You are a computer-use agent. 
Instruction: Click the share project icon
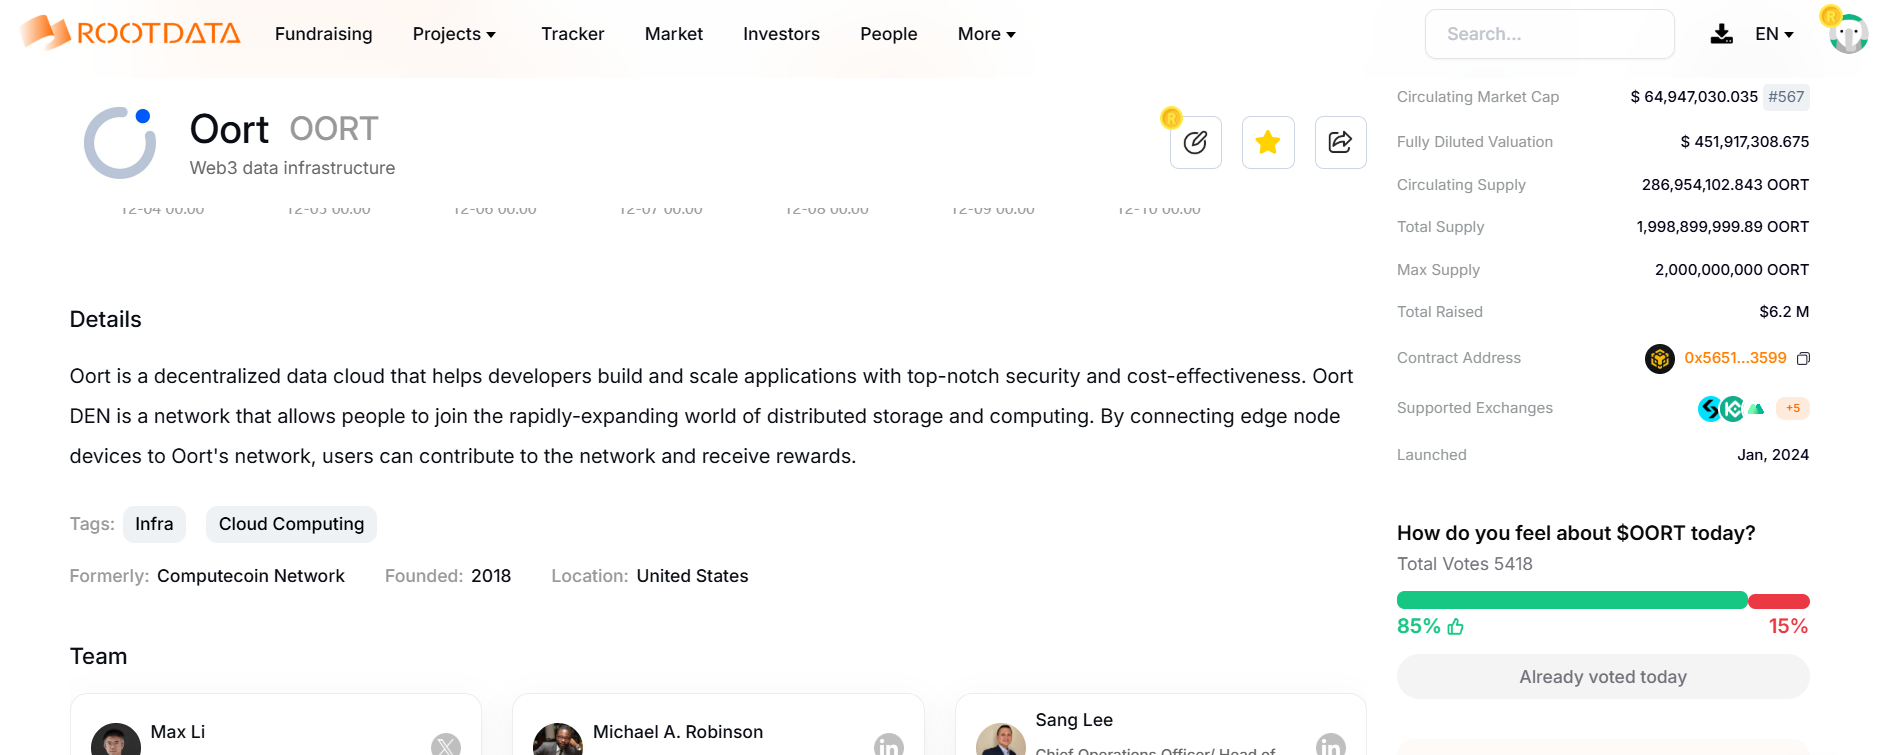pos(1340,142)
